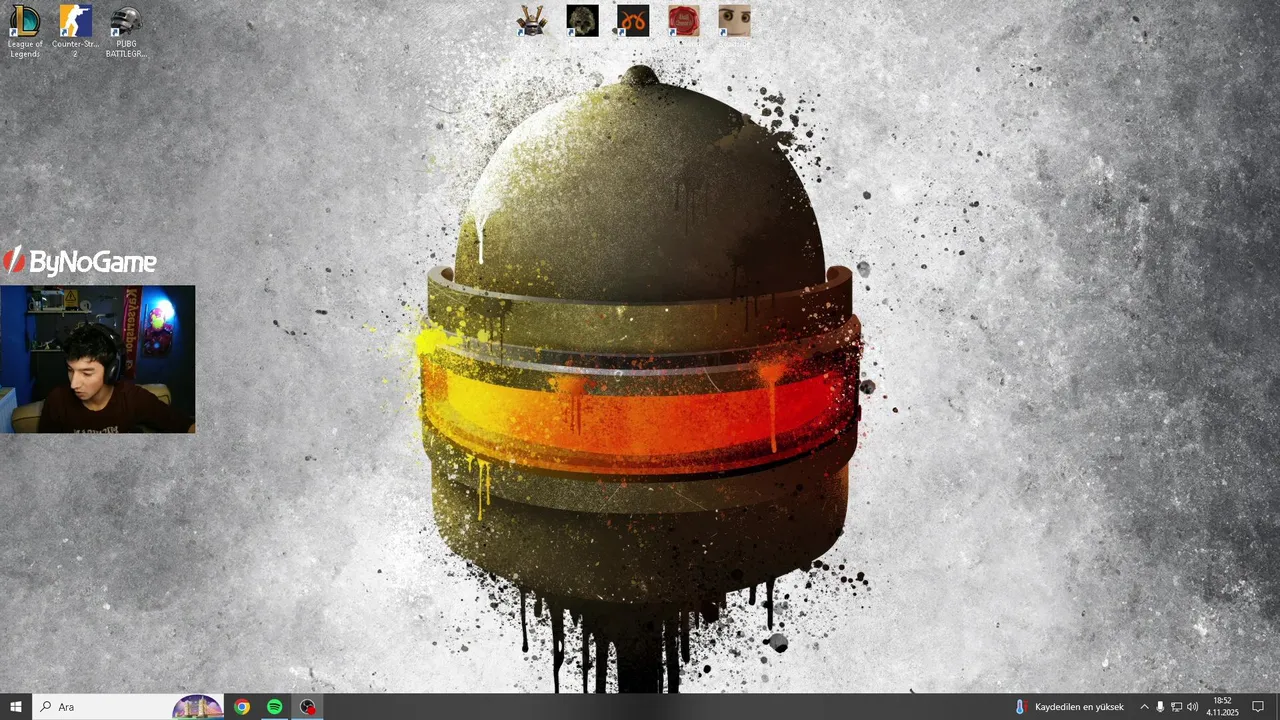Click the thermometer weather icon in taskbar
This screenshot has height=720, width=1280.
tap(1020, 707)
